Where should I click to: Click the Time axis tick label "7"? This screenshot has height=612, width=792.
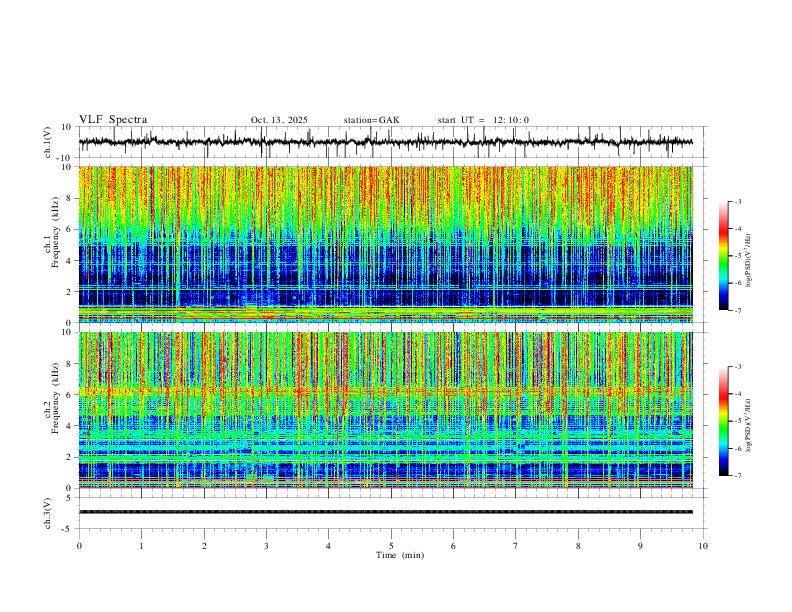pyautogui.click(x=516, y=546)
